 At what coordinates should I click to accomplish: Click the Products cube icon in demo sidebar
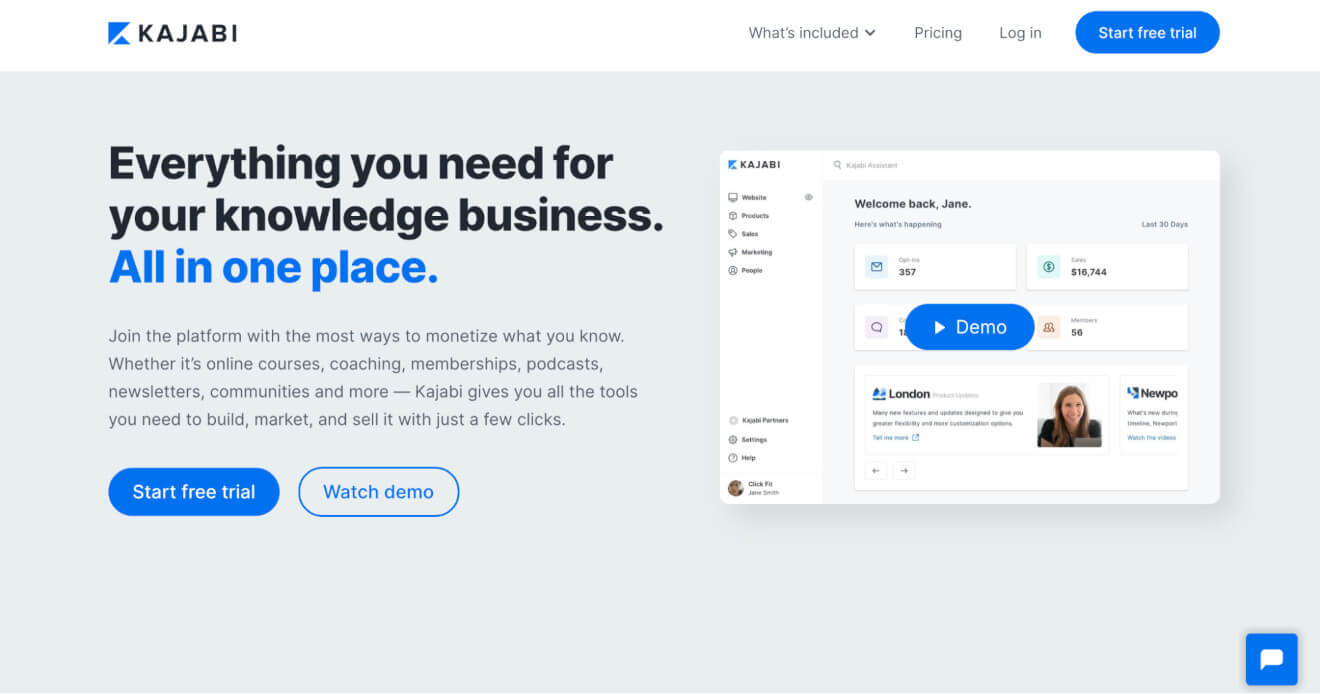(733, 216)
